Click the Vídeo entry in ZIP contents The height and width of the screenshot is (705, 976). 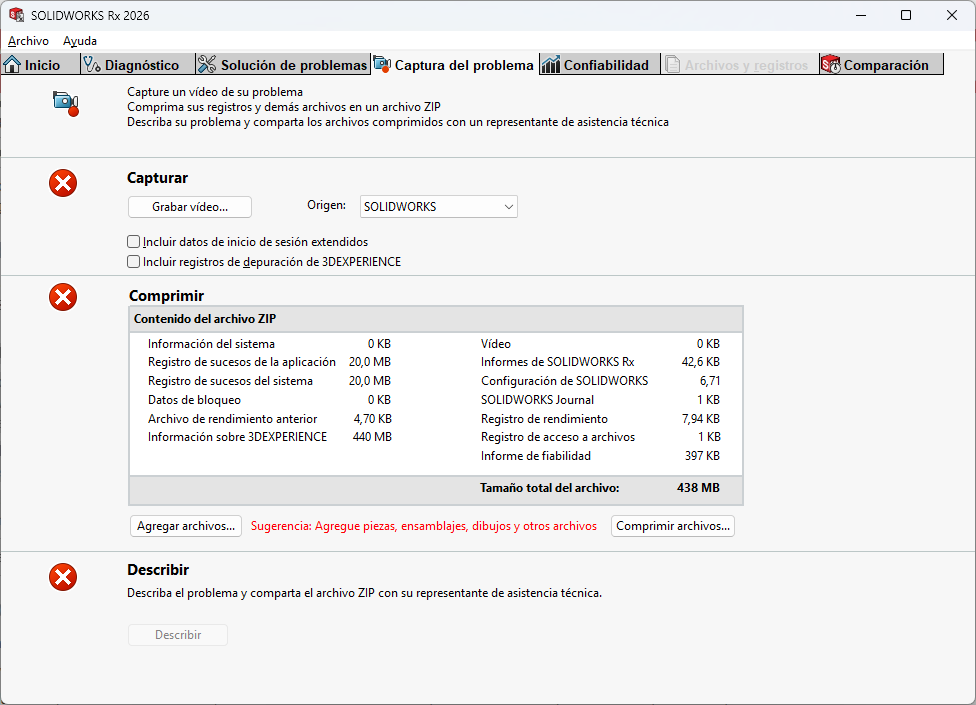495,344
